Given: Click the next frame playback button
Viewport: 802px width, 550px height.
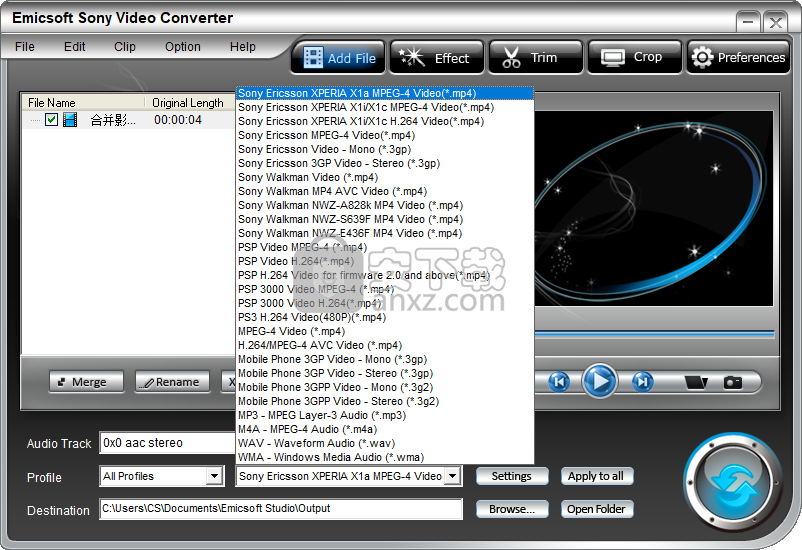Looking at the screenshot, I should click(x=642, y=382).
